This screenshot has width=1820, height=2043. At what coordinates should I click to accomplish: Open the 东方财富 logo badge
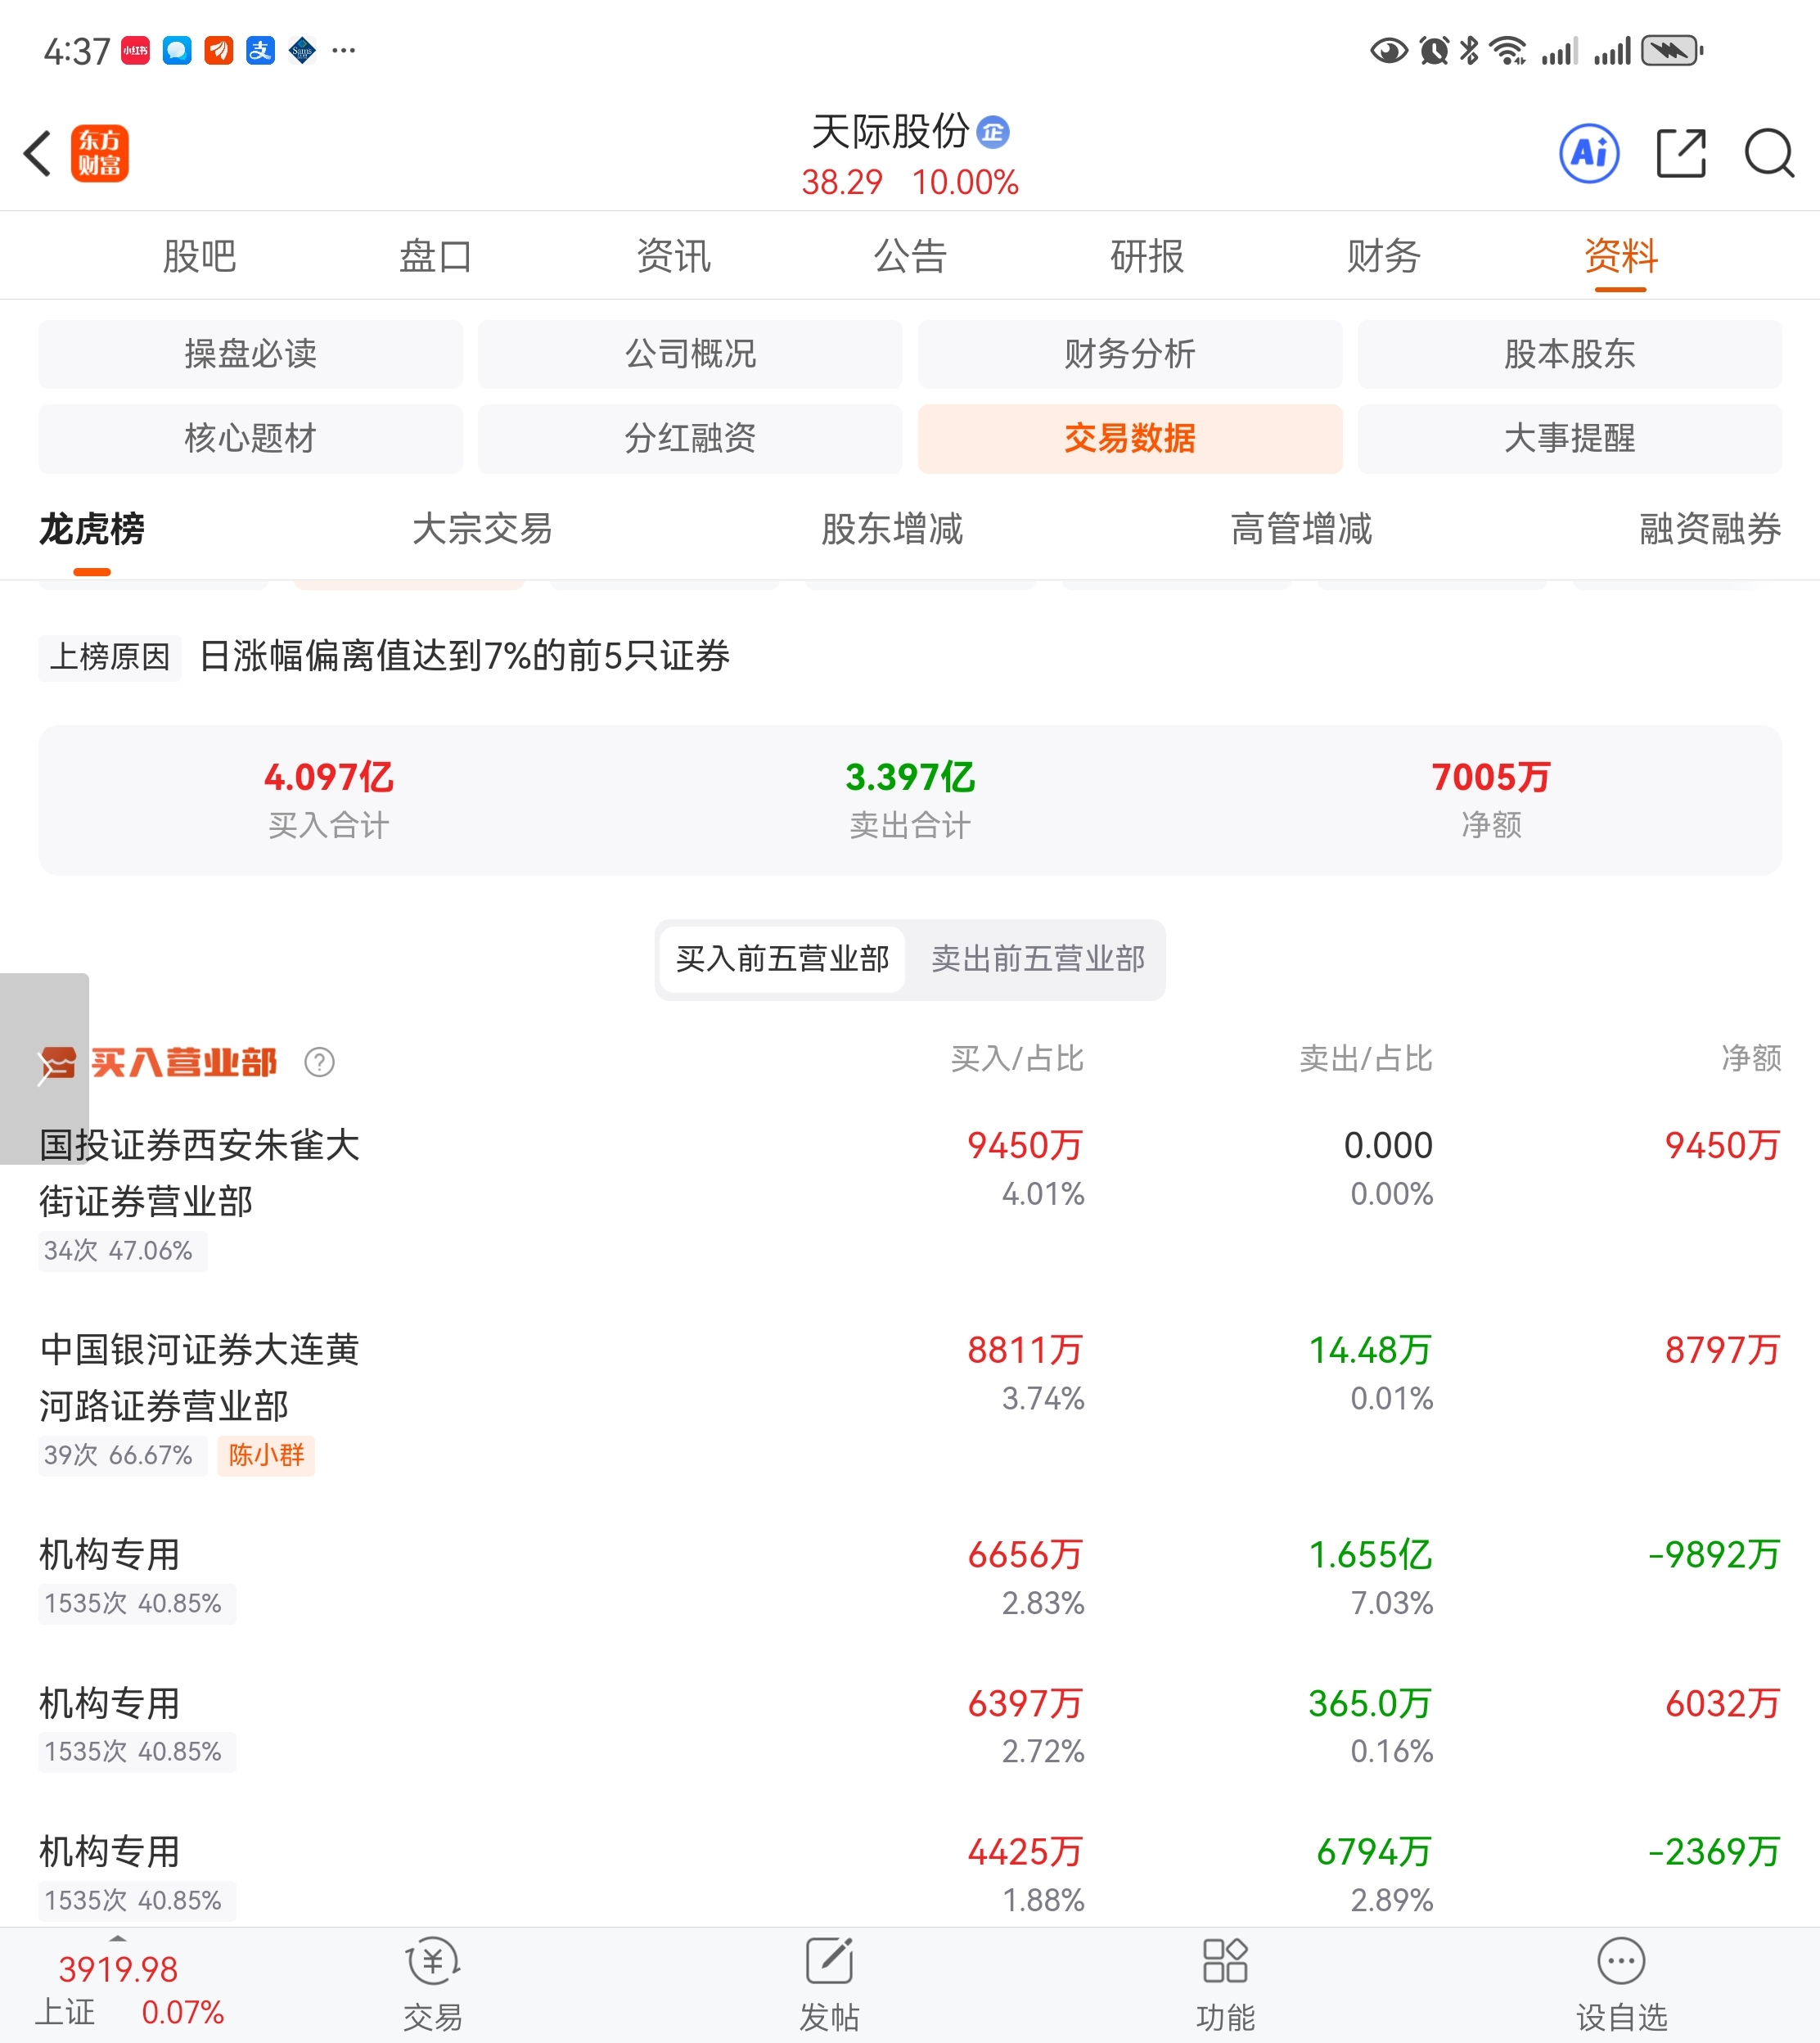point(100,153)
